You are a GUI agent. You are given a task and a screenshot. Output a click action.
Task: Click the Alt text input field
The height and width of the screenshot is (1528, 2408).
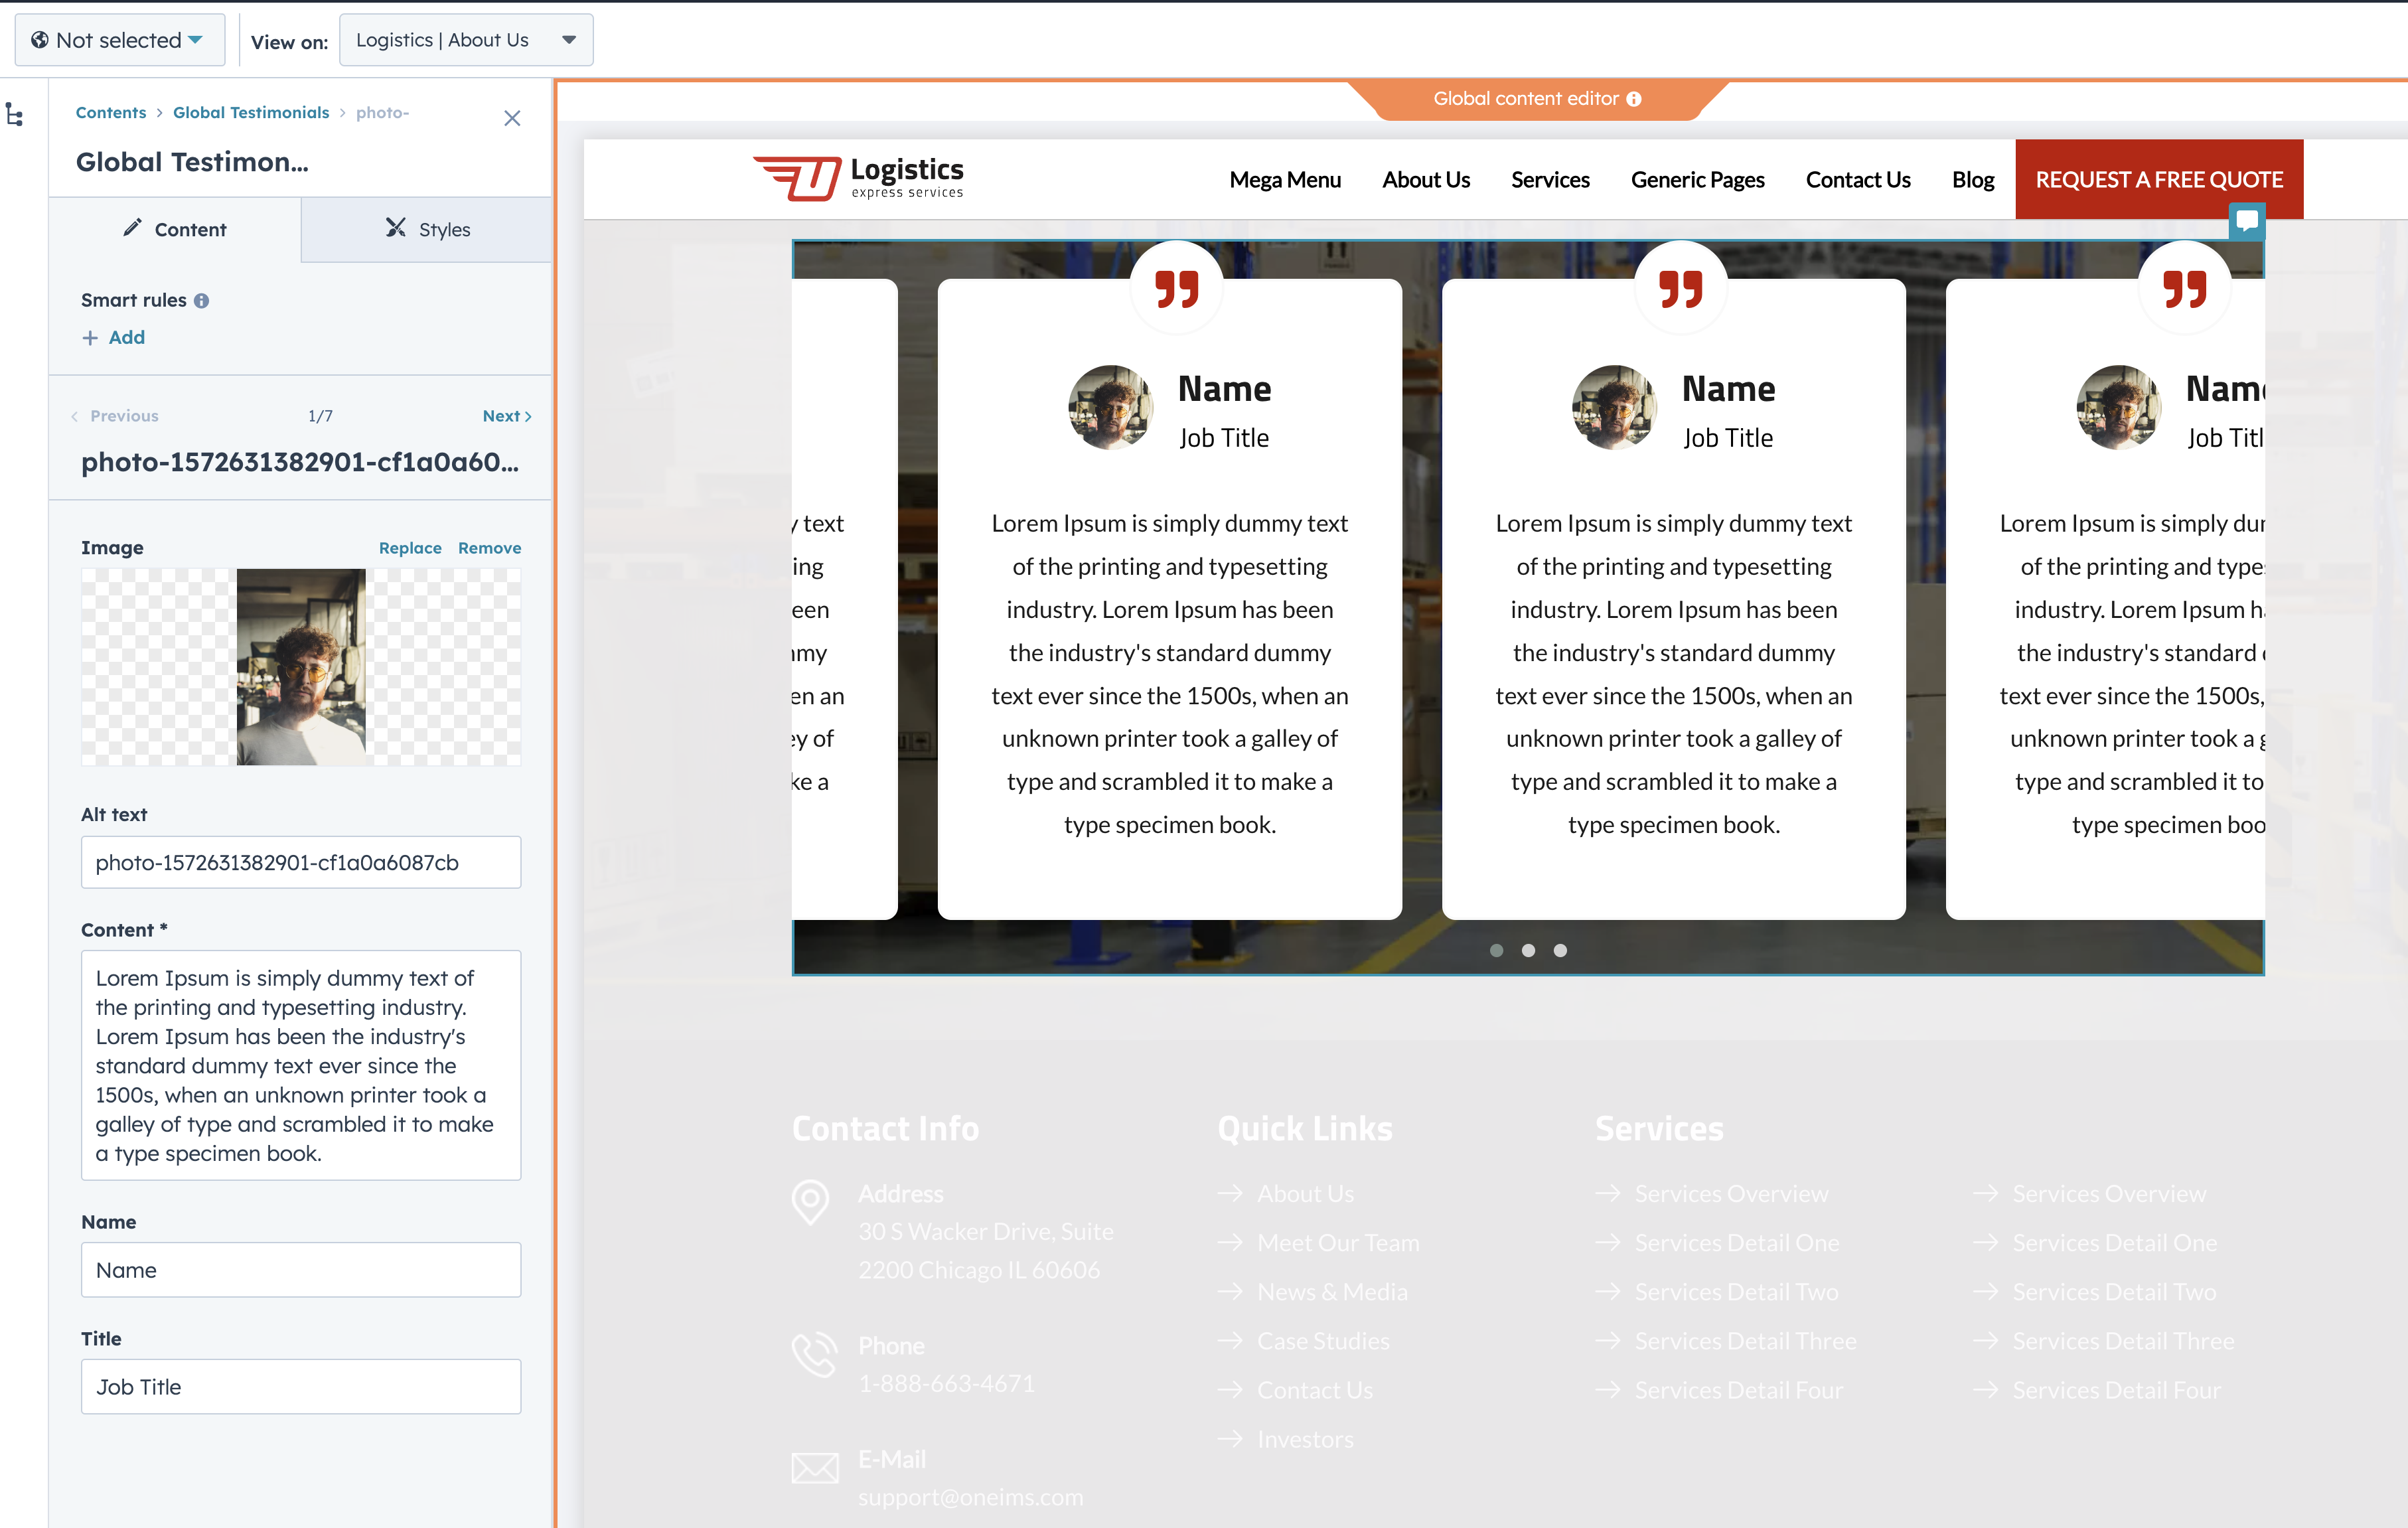(x=300, y=862)
